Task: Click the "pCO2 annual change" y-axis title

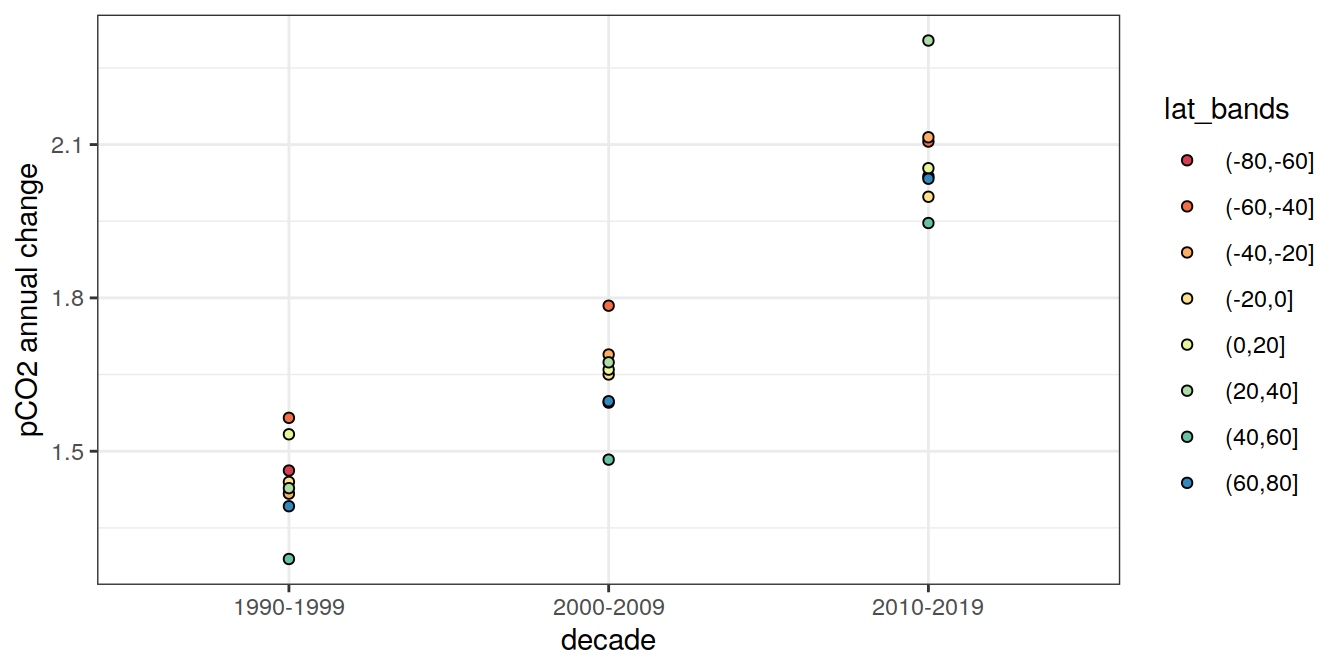Action: [x=30, y=298]
